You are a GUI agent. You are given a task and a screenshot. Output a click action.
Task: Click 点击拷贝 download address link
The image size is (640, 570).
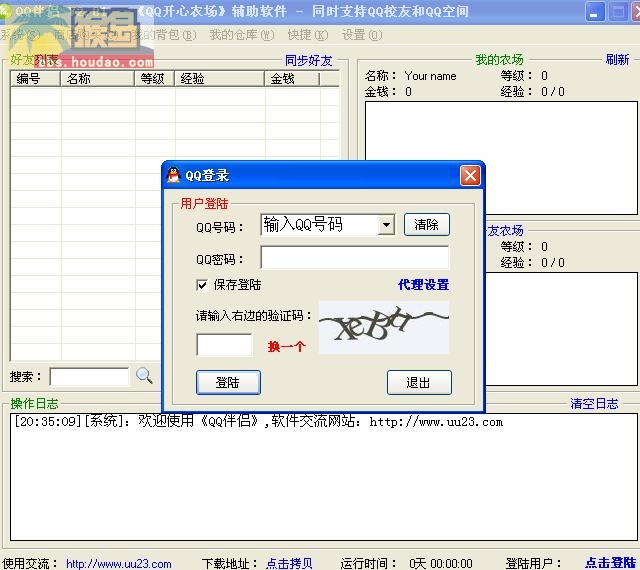coord(289,564)
